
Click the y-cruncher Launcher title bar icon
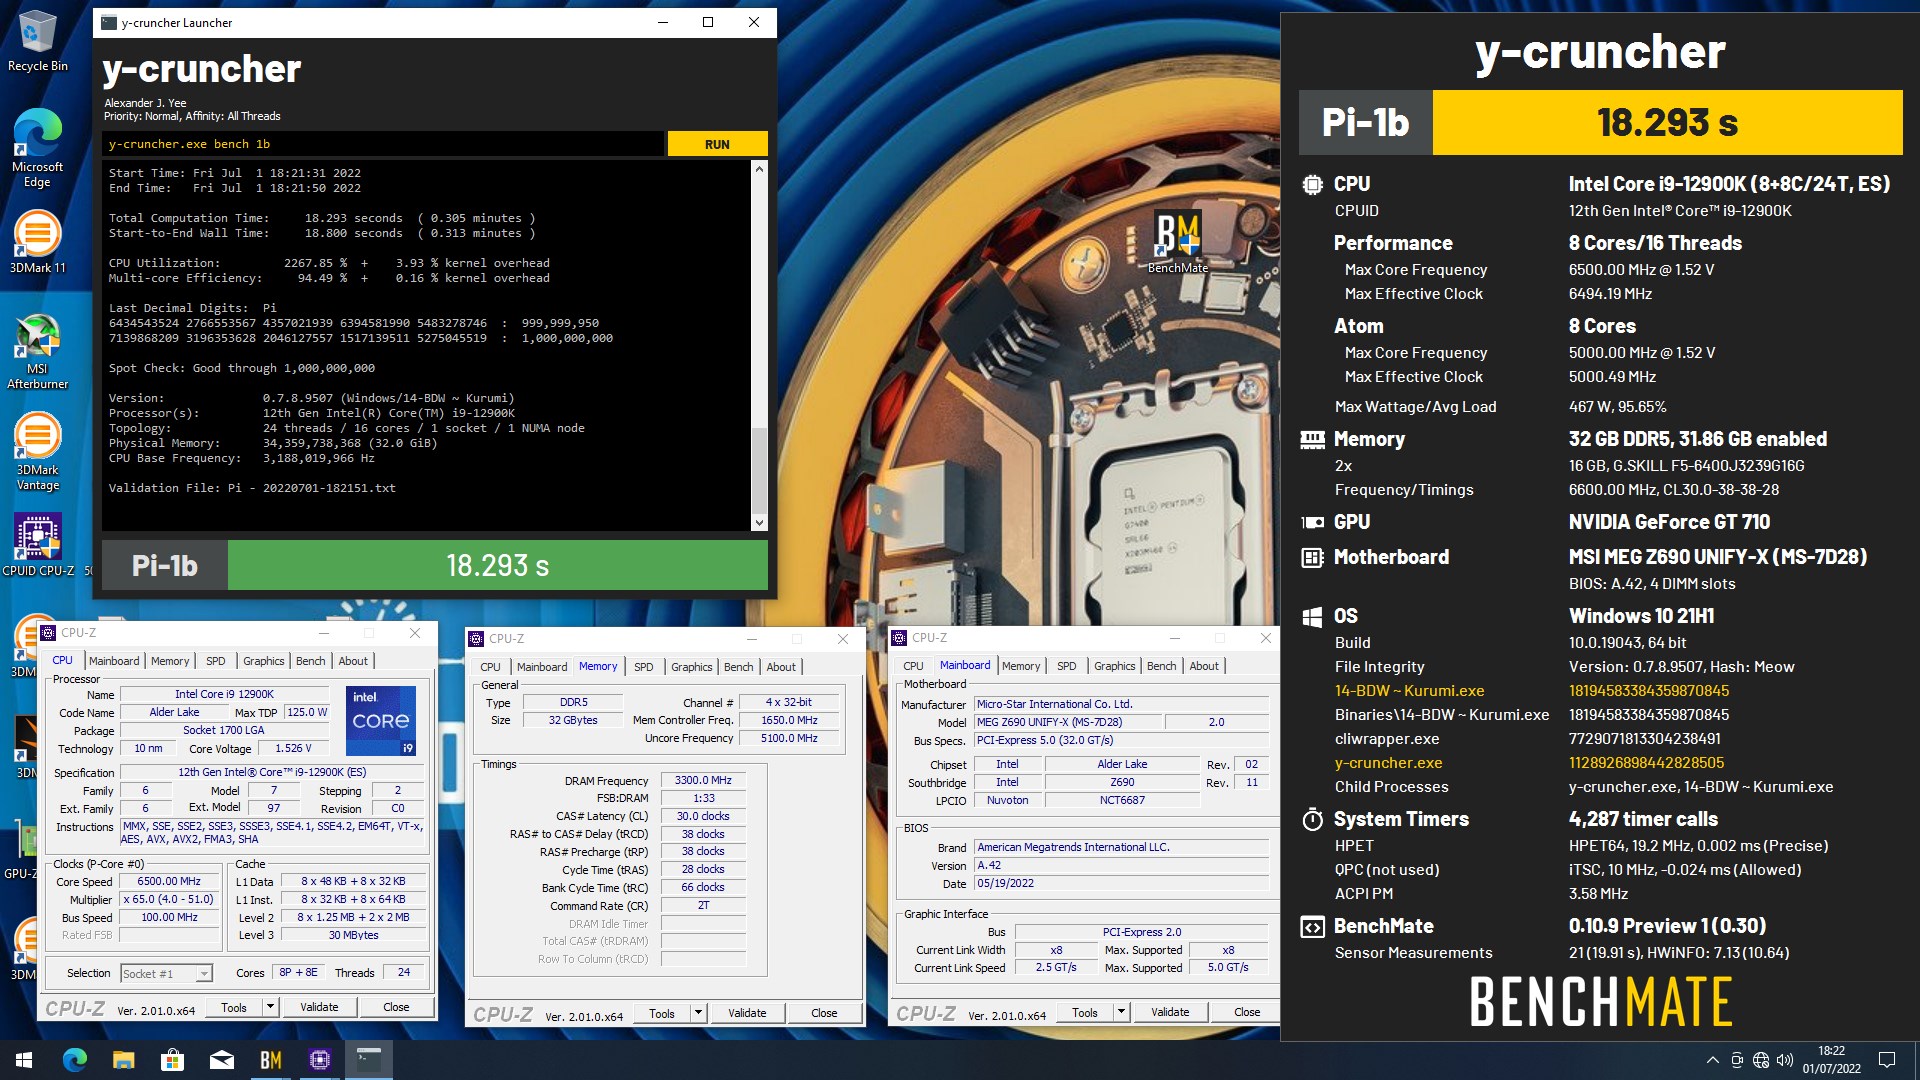[108, 22]
